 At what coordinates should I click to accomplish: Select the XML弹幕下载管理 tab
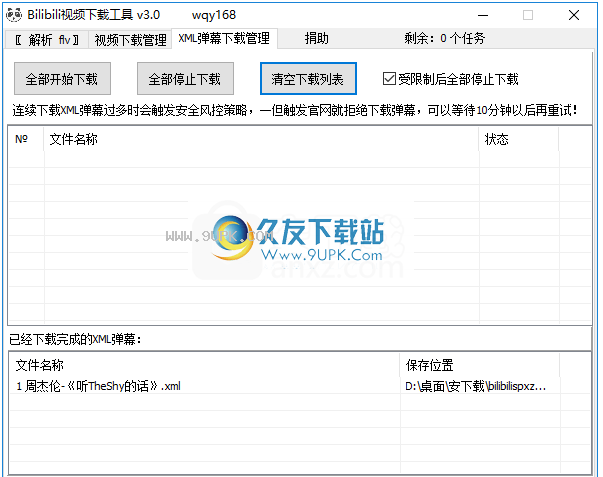coord(224,38)
